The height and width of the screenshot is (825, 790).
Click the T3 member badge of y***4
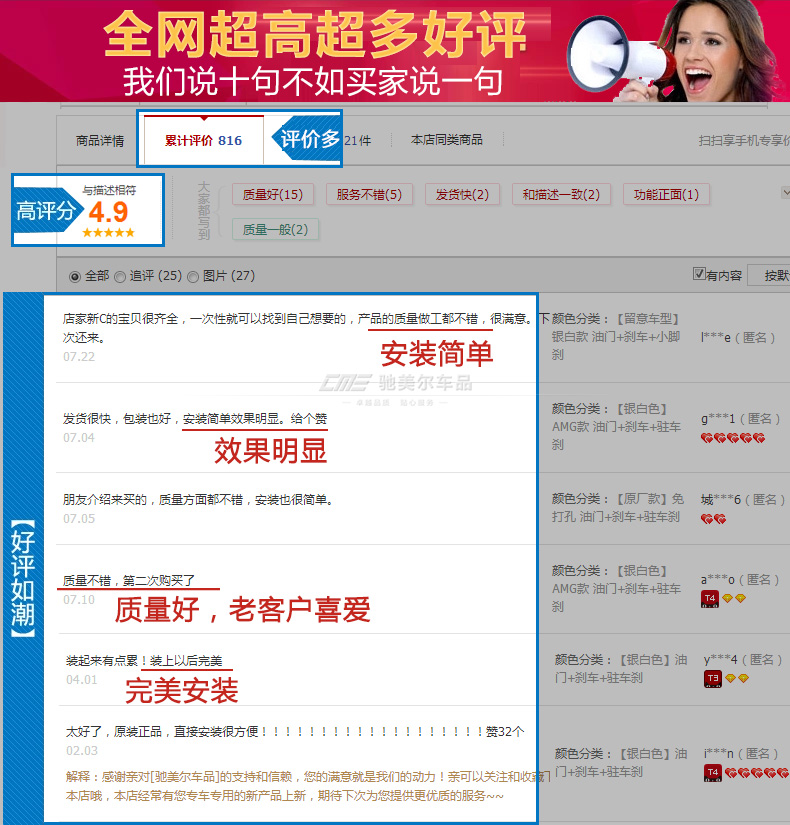[713, 678]
